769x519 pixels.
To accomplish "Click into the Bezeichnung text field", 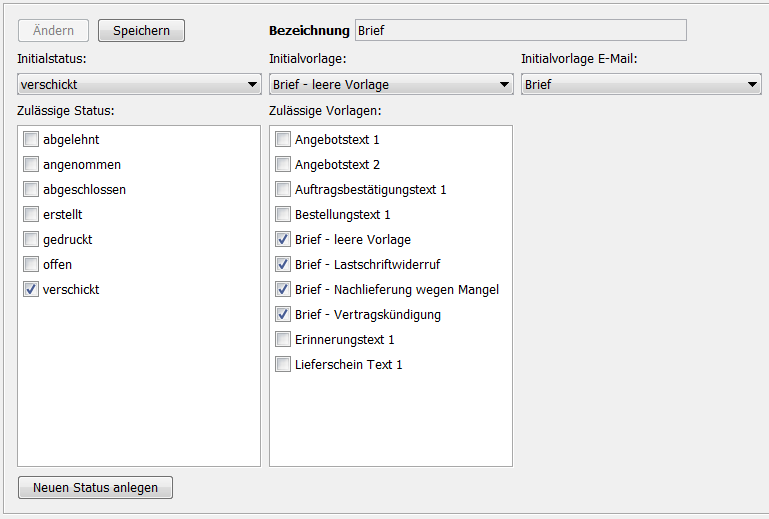I will pyautogui.click(x=520, y=31).
